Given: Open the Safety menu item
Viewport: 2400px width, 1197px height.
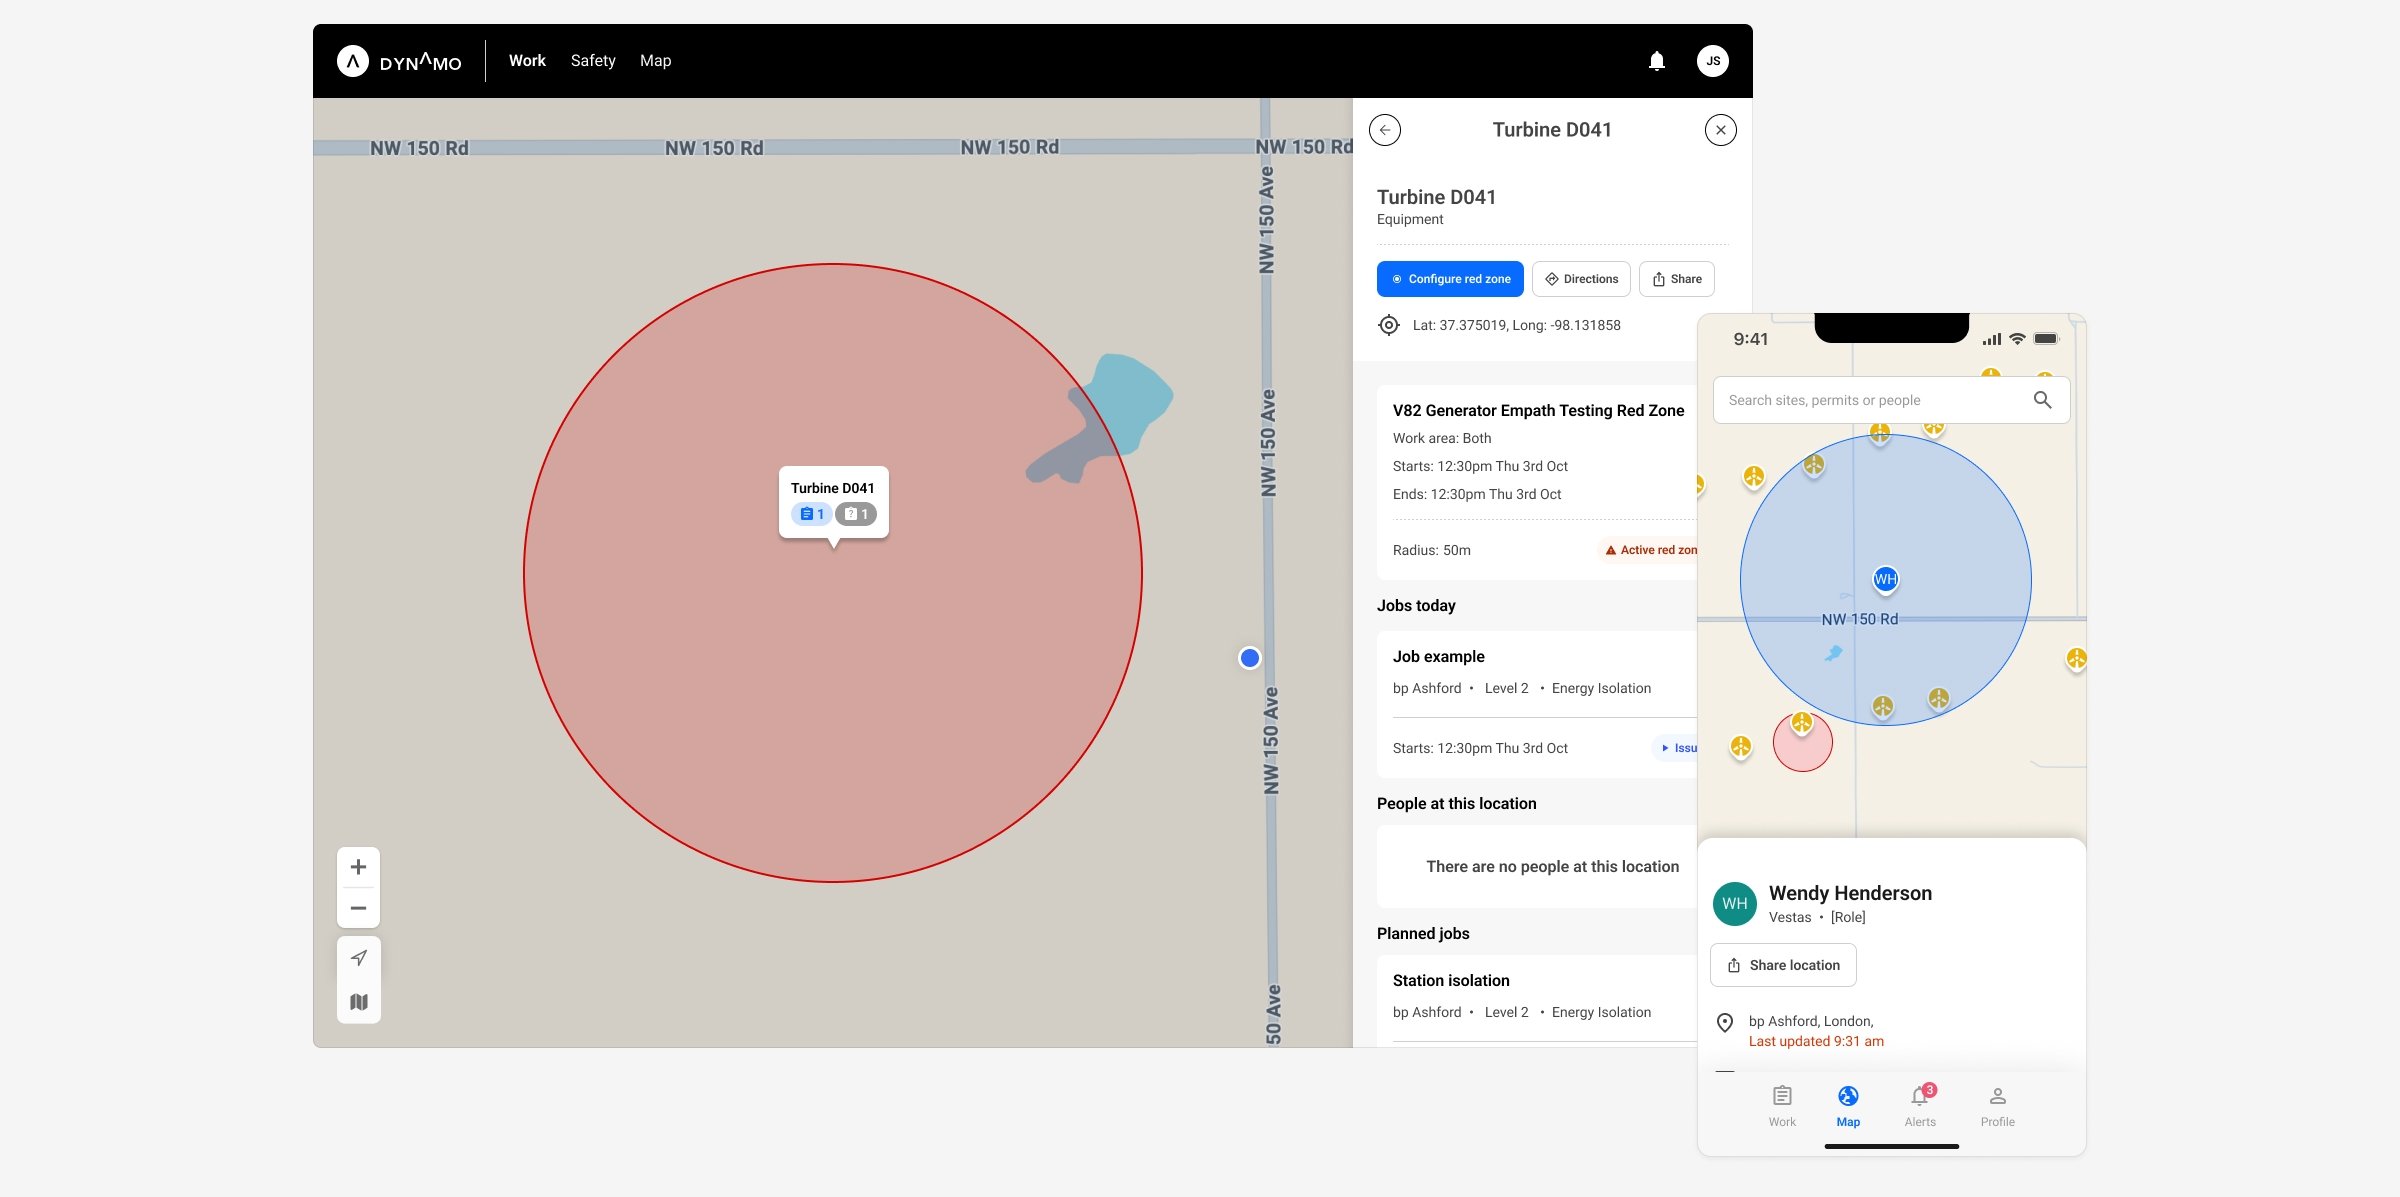Looking at the screenshot, I should tap(592, 60).
